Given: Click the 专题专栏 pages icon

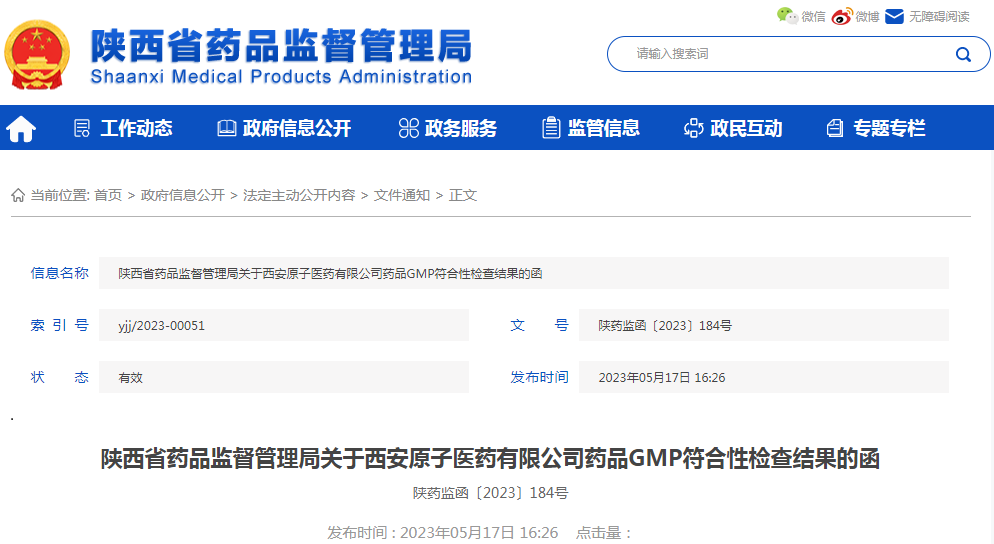Looking at the screenshot, I should coord(835,129).
